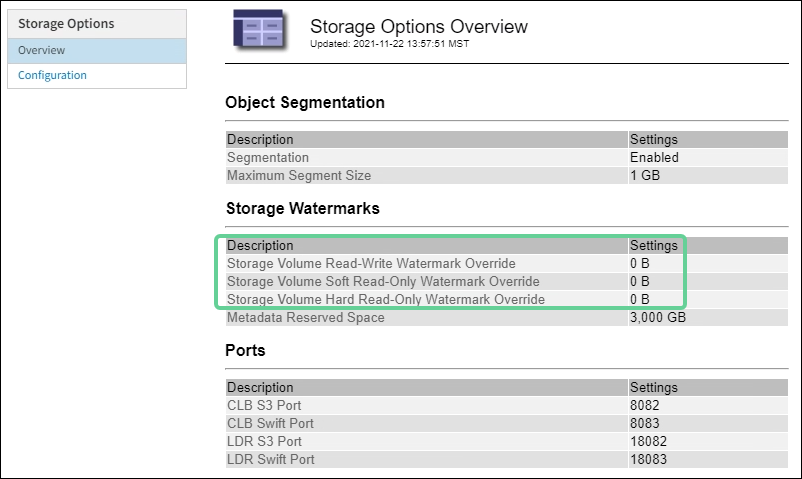
Task: Select the CLB Swift Port value 8083
Action: pyautogui.click(x=645, y=423)
